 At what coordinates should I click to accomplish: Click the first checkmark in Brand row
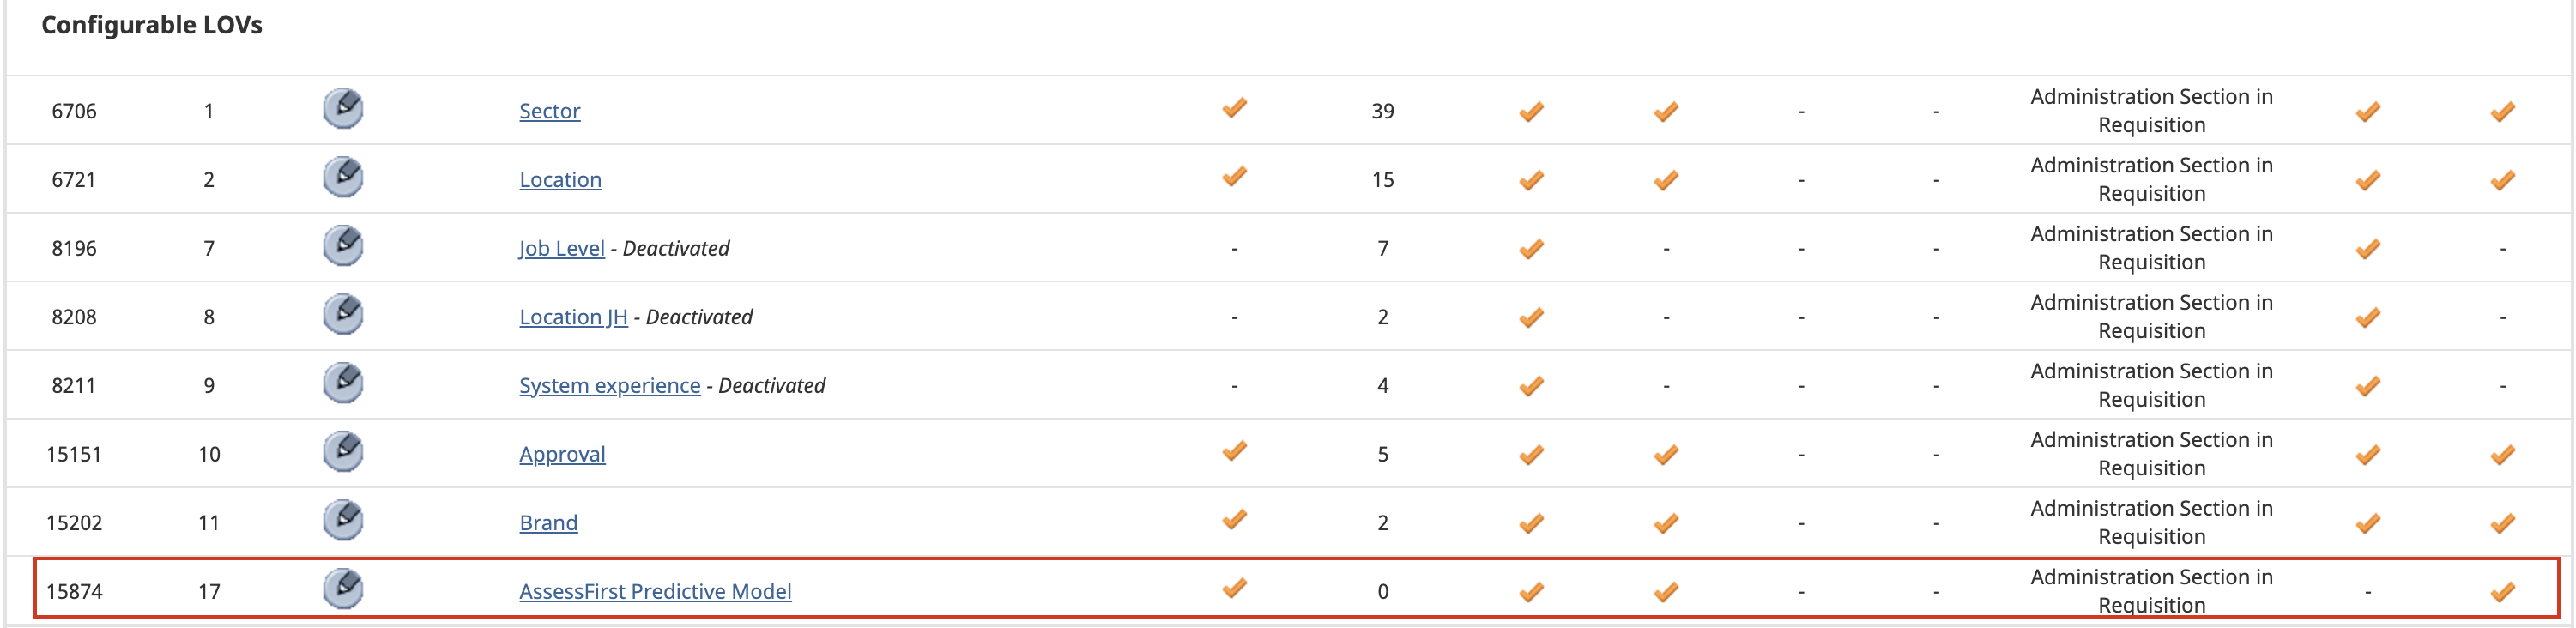[1234, 520]
